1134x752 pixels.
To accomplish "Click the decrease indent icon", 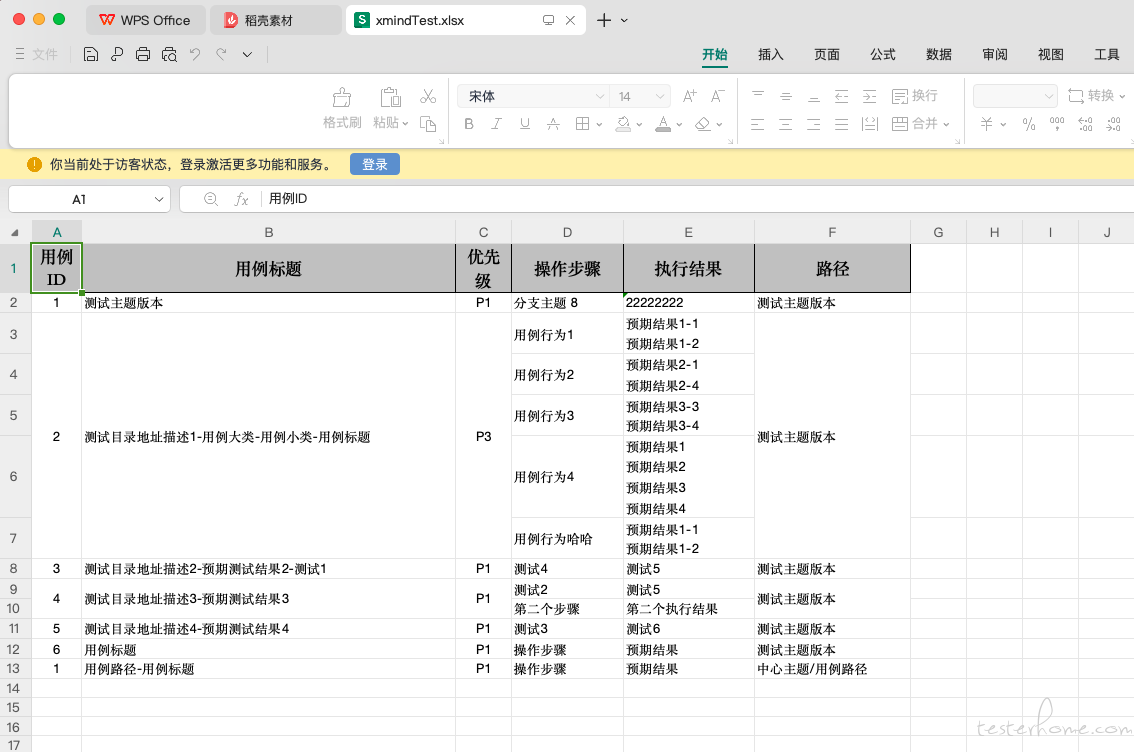I will coord(842,95).
